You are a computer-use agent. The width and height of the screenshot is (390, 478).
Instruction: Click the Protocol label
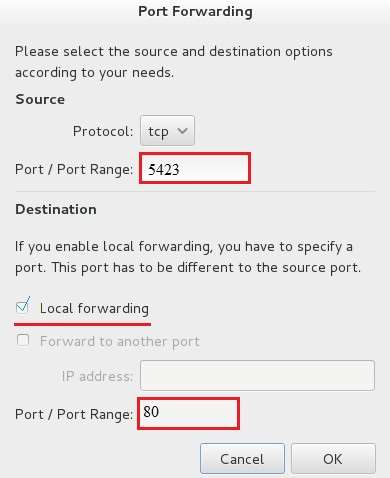[103, 131]
